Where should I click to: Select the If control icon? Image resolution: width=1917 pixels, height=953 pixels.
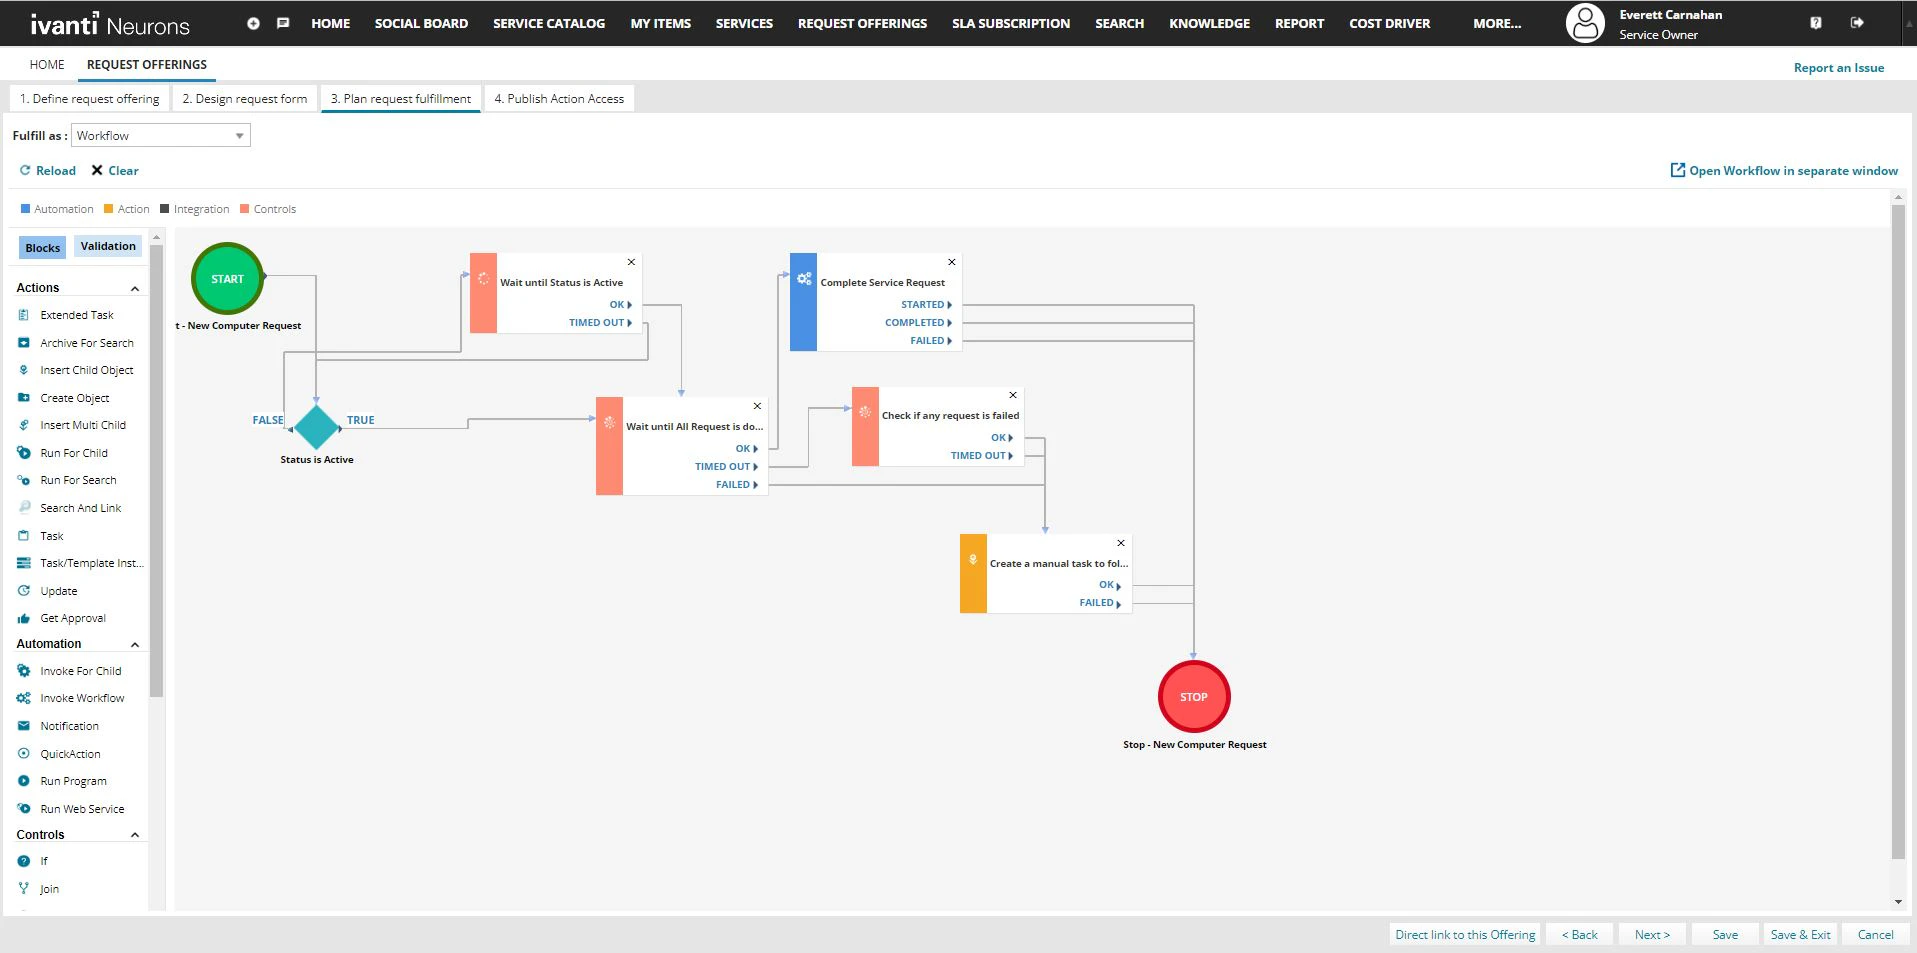point(23,861)
